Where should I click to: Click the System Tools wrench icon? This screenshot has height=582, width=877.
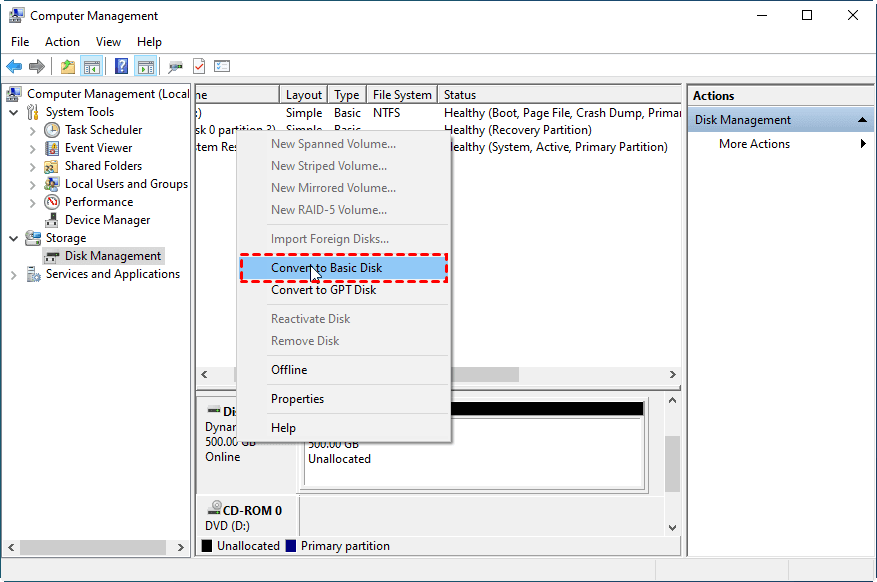[x=33, y=112]
